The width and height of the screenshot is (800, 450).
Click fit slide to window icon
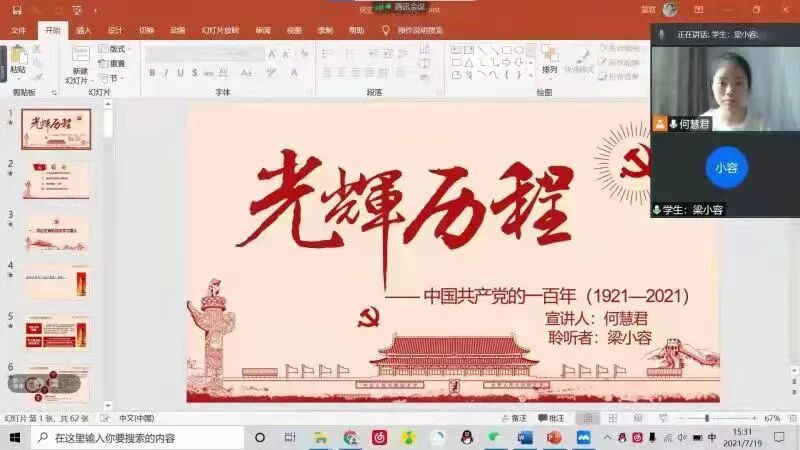[x=792, y=418]
